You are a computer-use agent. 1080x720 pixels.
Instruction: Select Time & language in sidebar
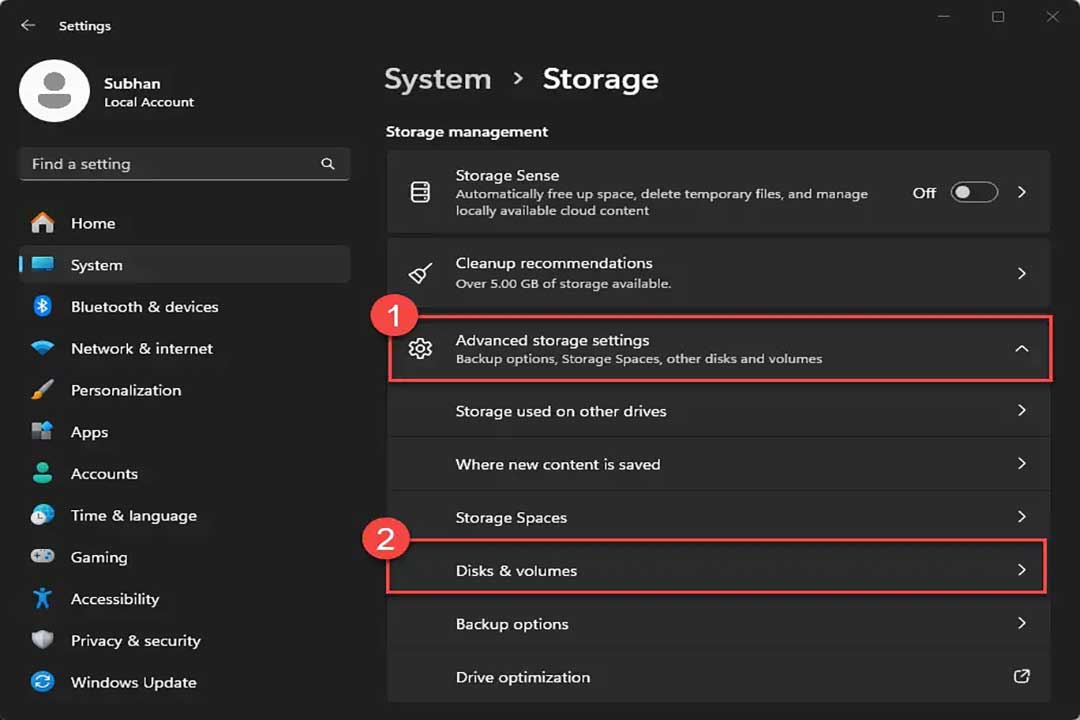tap(185, 515)
